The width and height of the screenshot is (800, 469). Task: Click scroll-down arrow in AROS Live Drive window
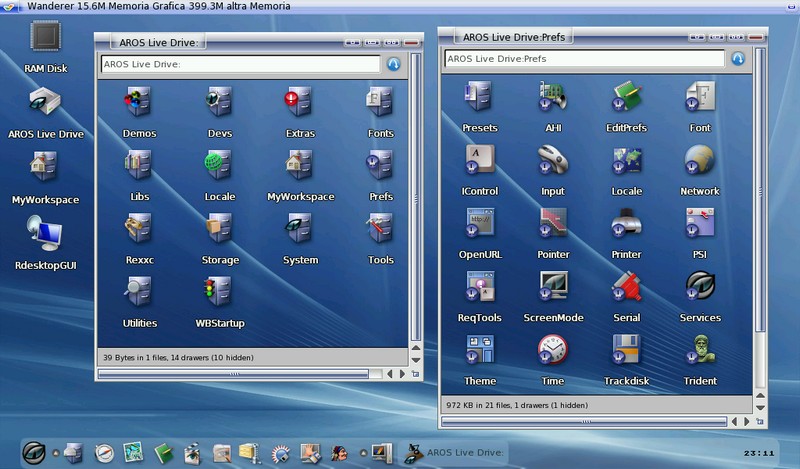(x=416, y=360)
